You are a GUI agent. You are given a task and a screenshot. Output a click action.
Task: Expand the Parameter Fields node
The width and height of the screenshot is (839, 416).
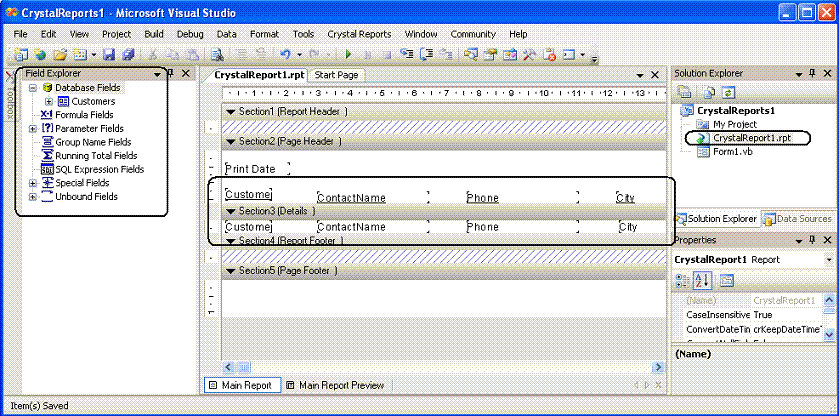click(x=33, y=128)
